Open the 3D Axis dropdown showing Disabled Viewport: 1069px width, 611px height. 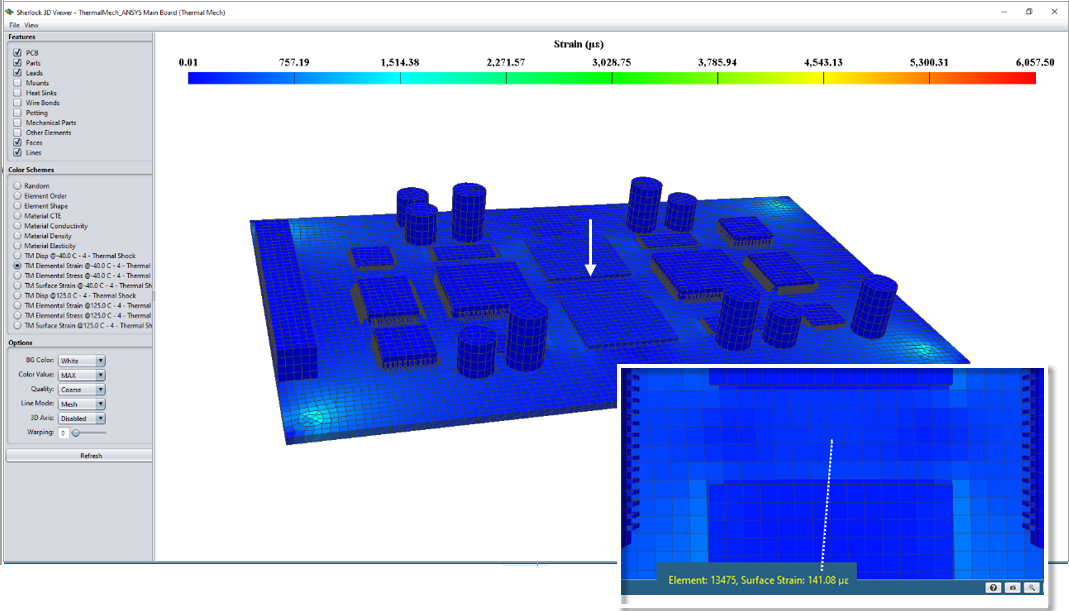[82, 418]
